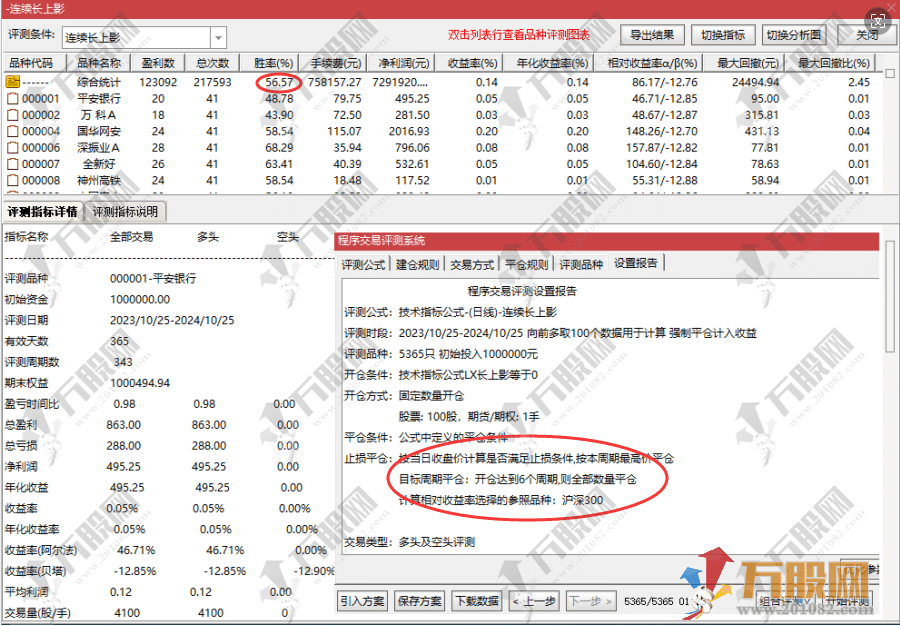Click the 68.29 win rate cell
The height and width of the screenshot is (626, 900).
point(280,148)
